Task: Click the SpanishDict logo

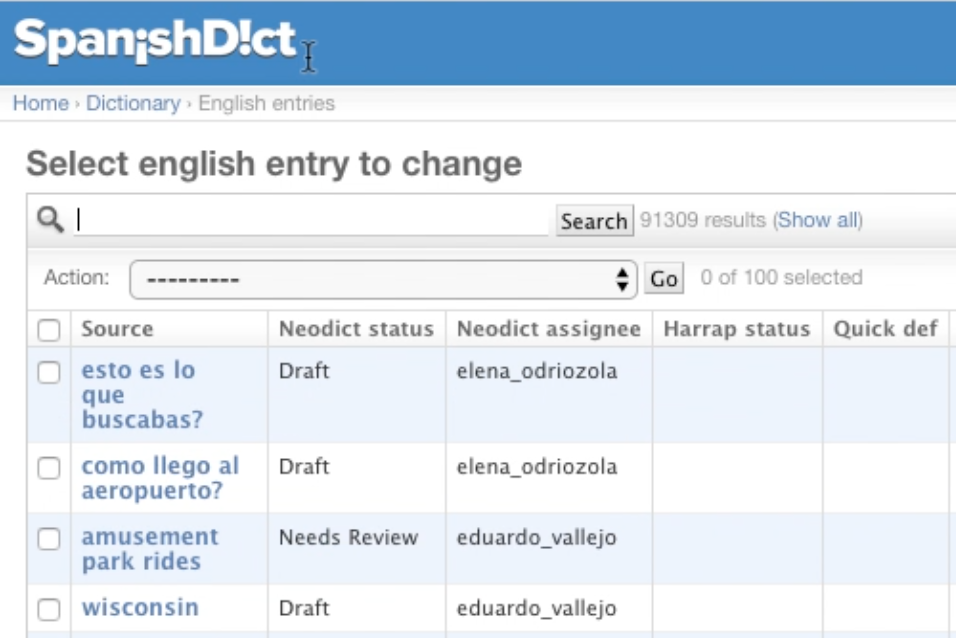Action: [155, 40]
